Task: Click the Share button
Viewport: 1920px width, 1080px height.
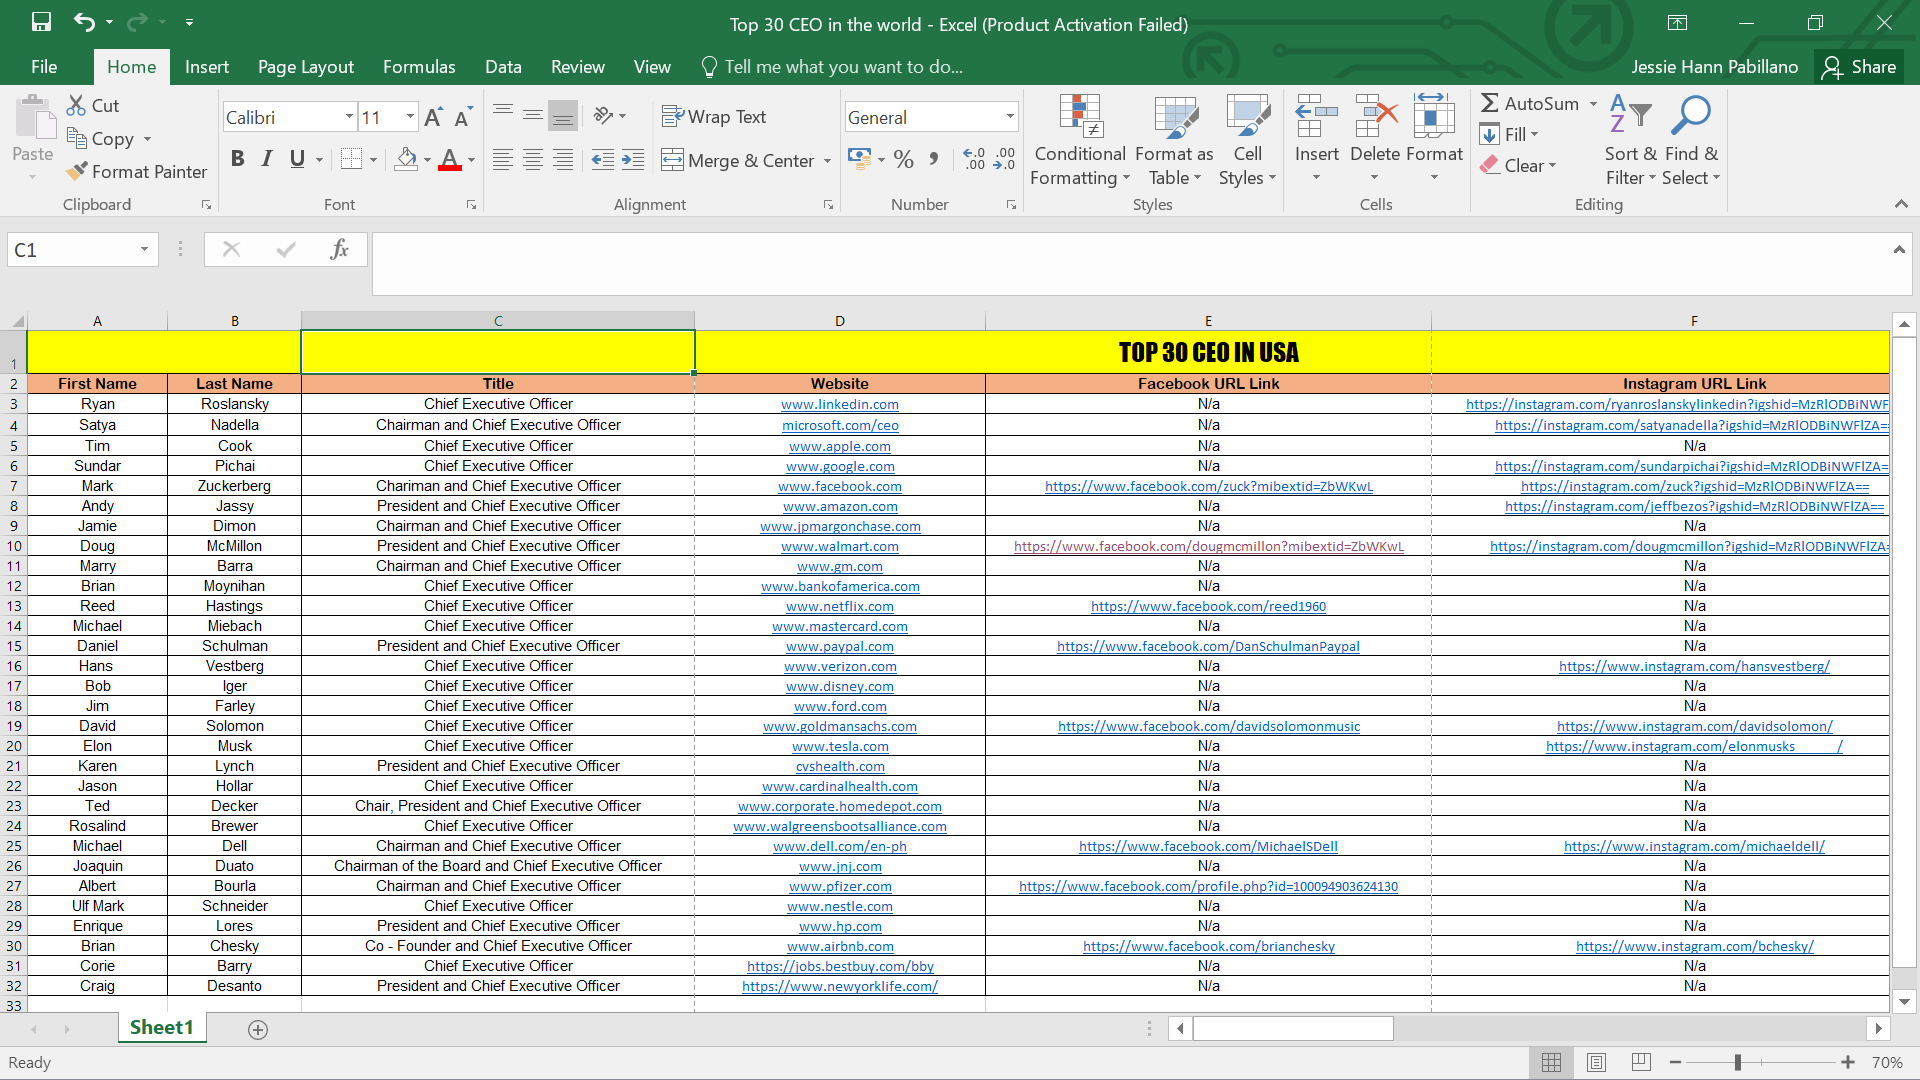Action: click(x=1860, y=67)
